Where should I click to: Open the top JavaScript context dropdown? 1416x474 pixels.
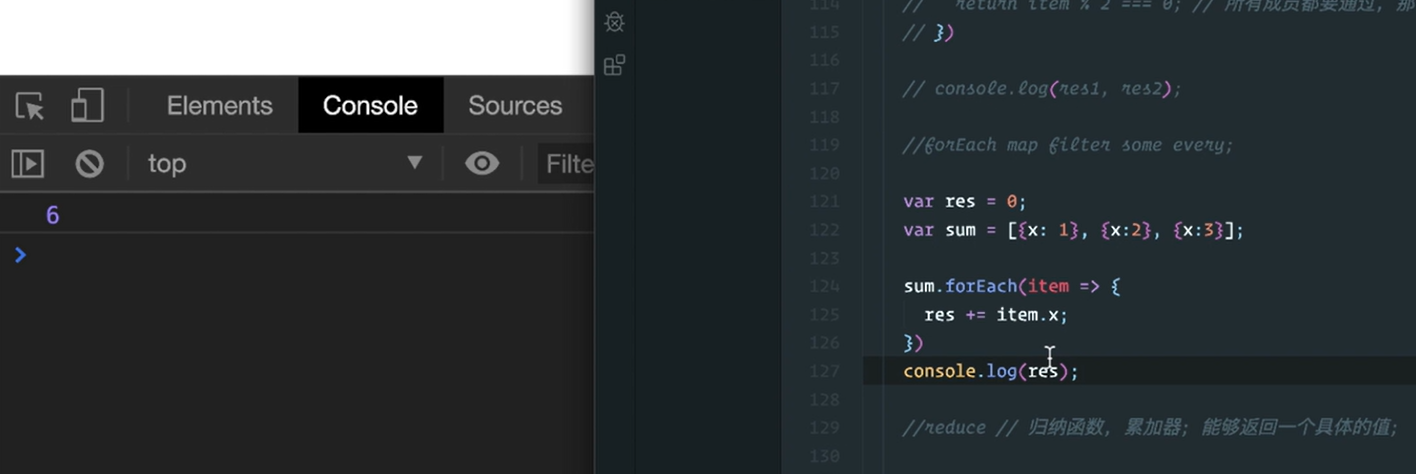(x=285, y=163)
